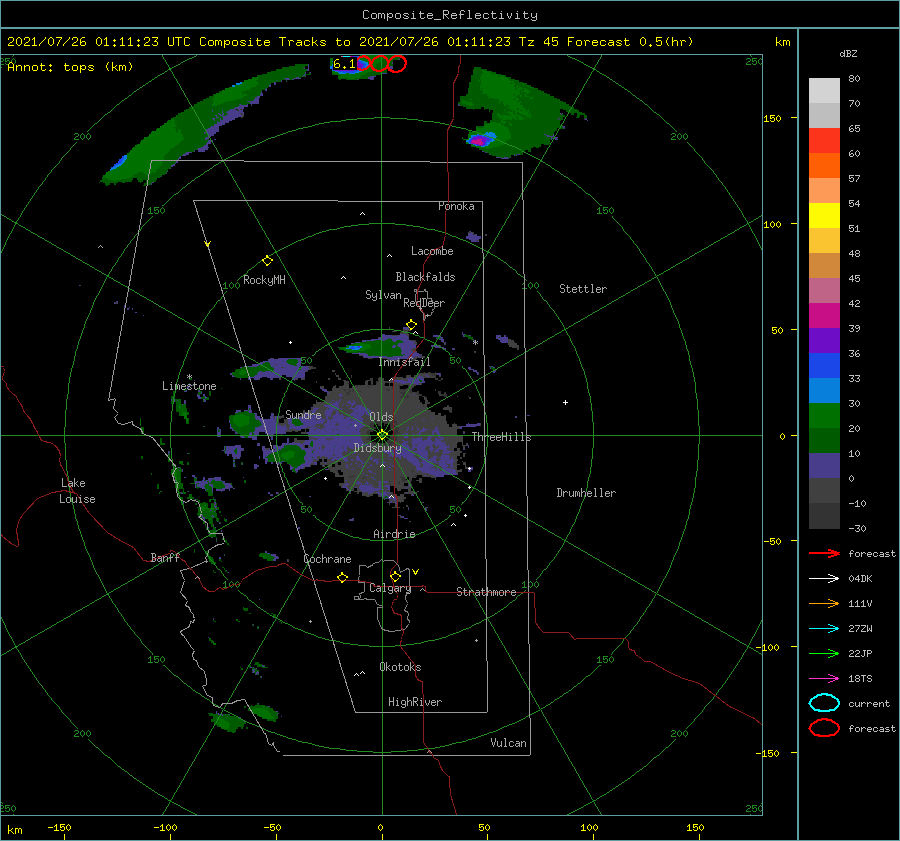The height and width of the screenshot is (841, 900).
Task: Pick the purple 39-36 dBZ swatch
Action: click(824, 340)
